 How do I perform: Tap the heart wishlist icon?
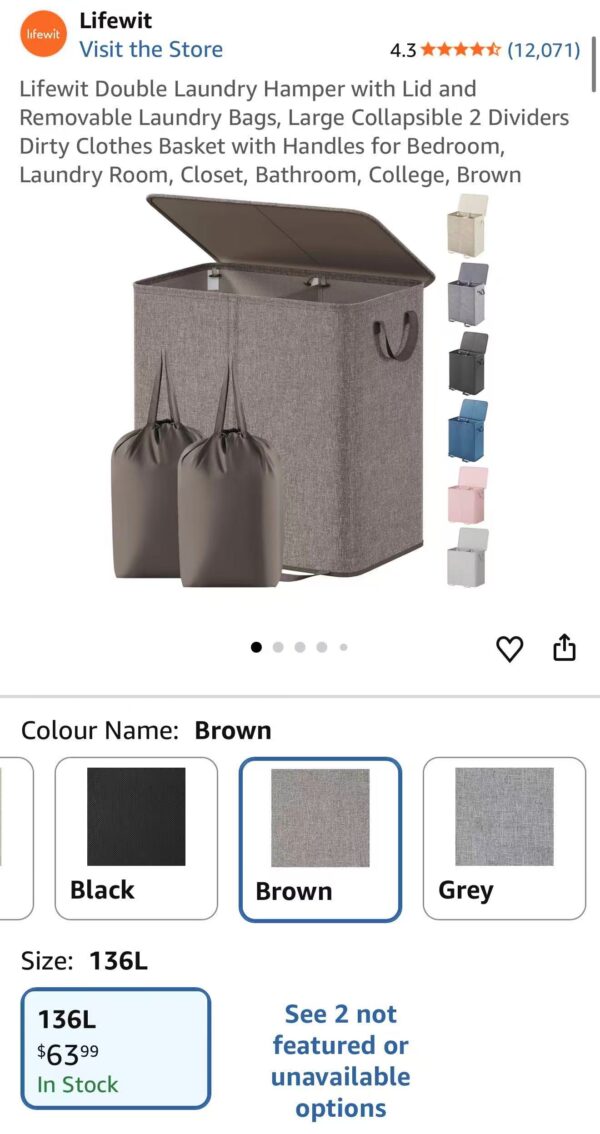[510, 650]
